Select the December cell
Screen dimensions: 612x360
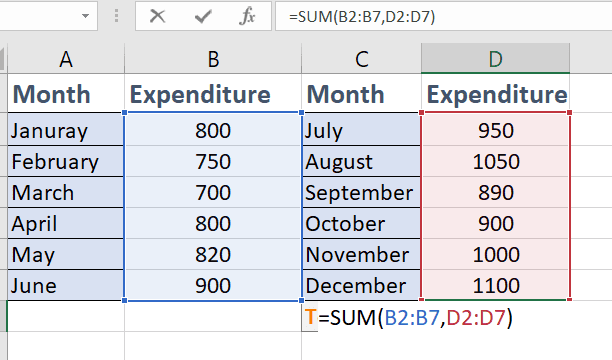click(362, 285)
